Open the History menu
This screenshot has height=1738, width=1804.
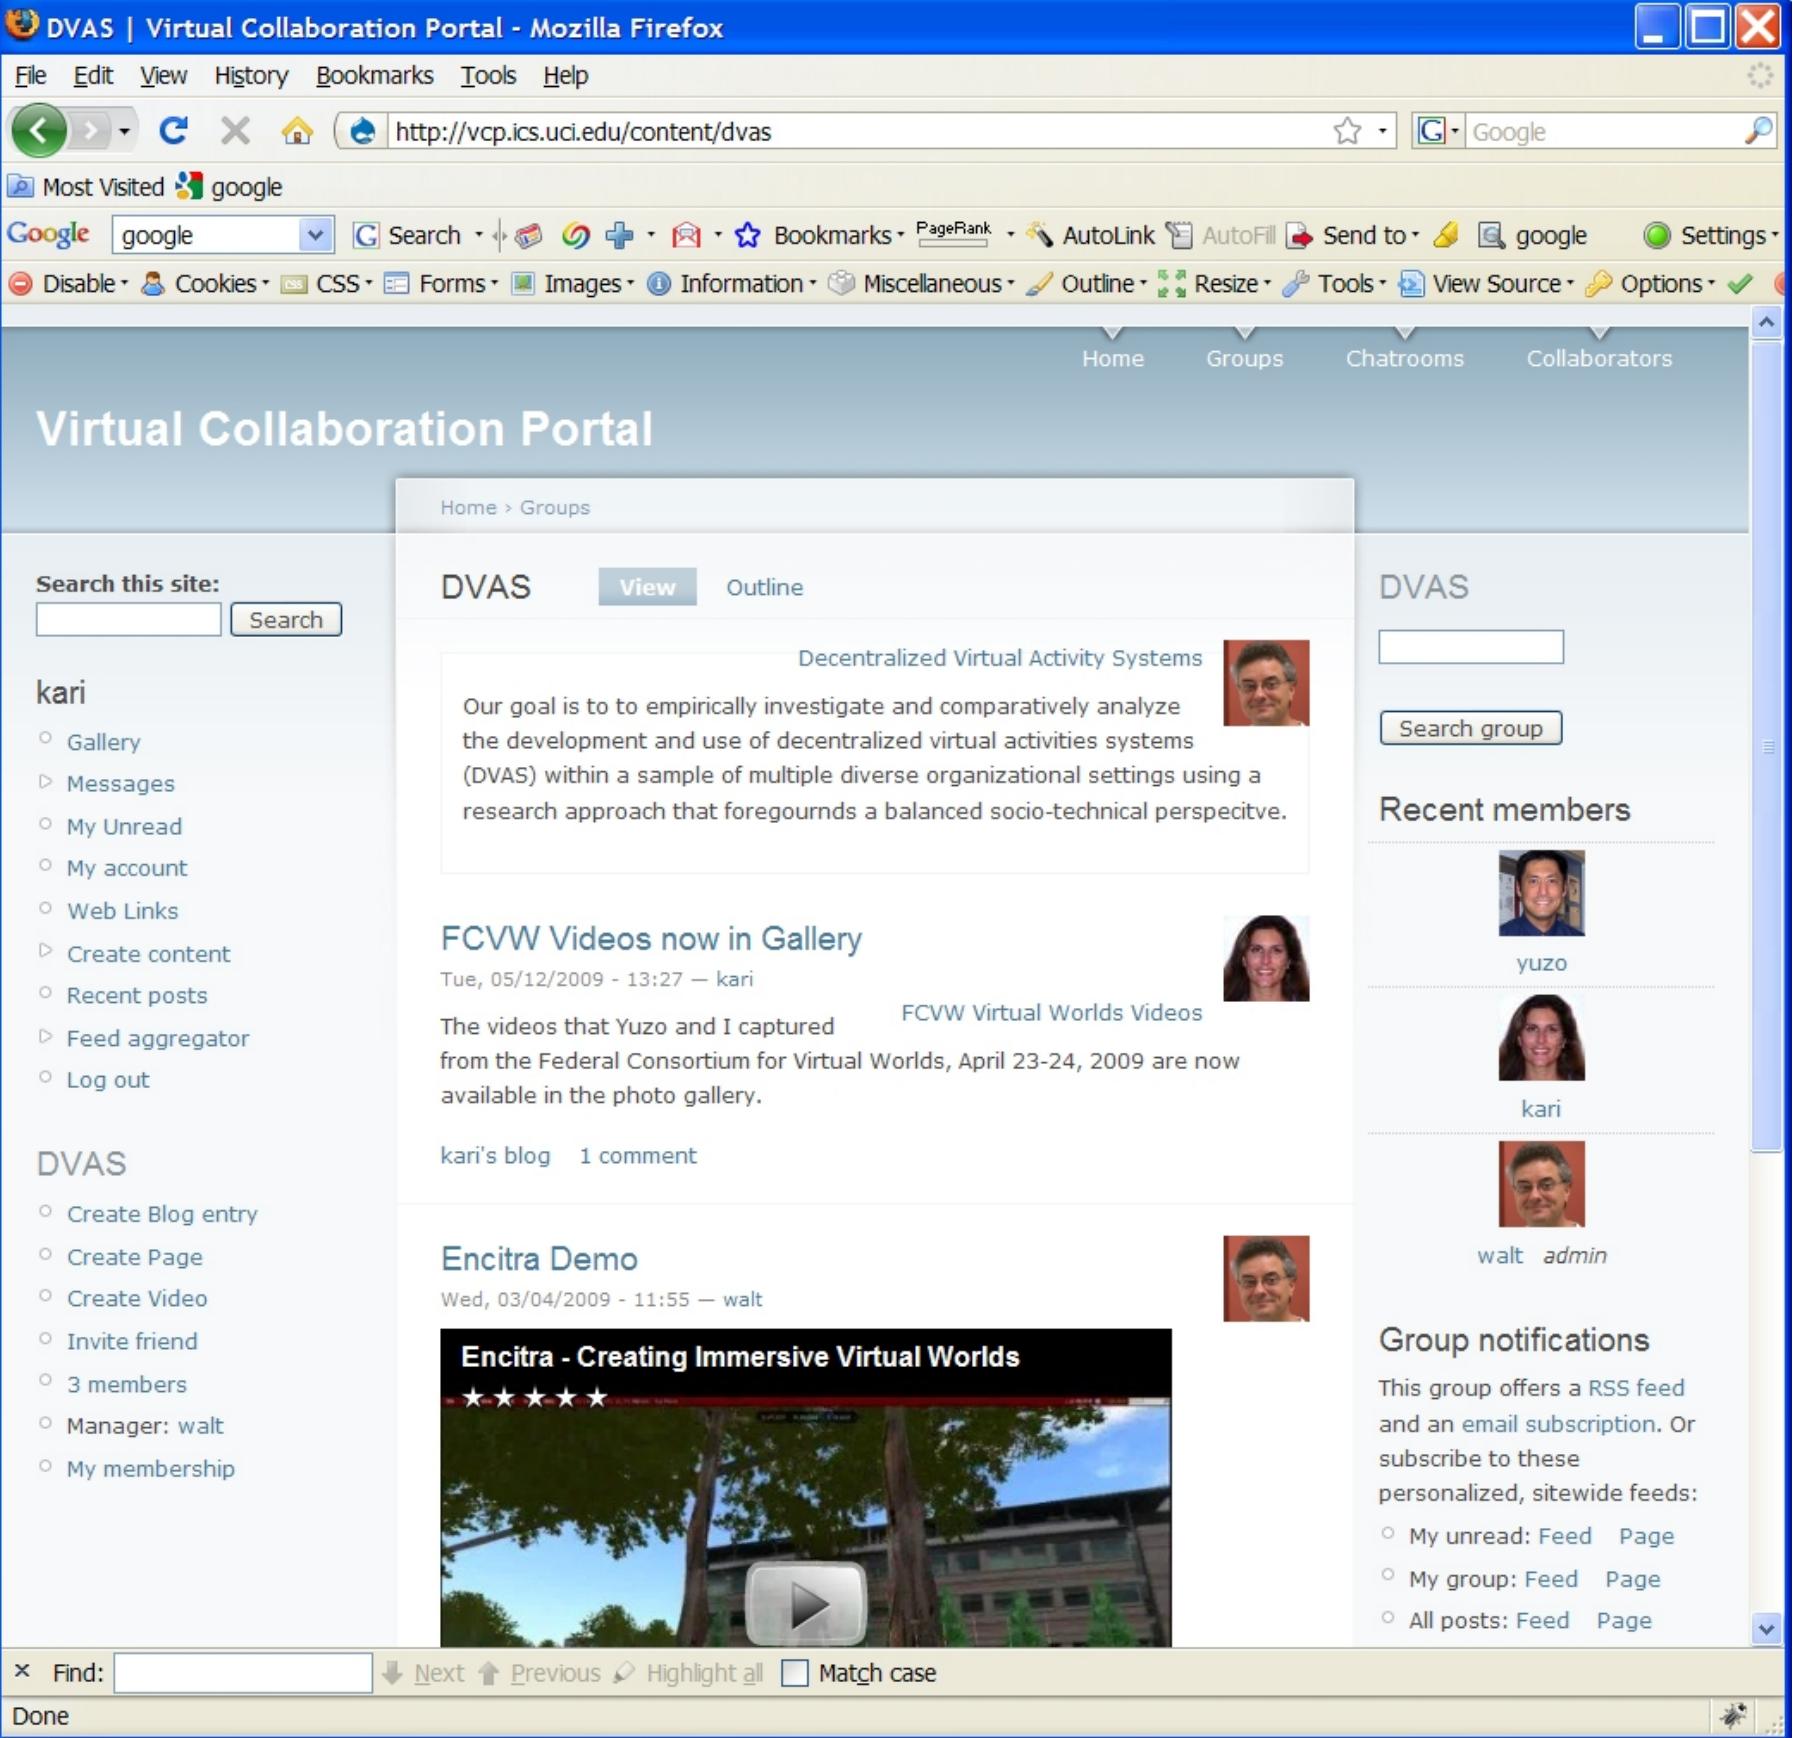pos(251,76)
